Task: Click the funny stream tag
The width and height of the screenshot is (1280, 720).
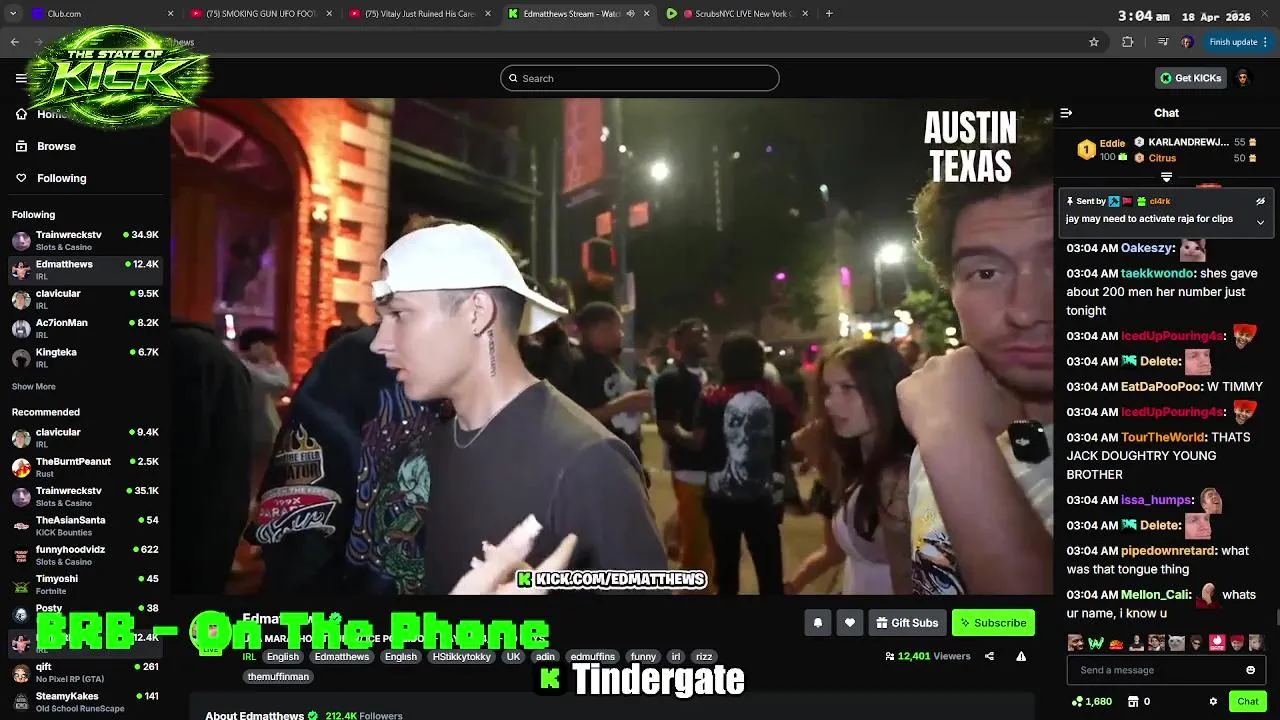Action: (643, 657)
